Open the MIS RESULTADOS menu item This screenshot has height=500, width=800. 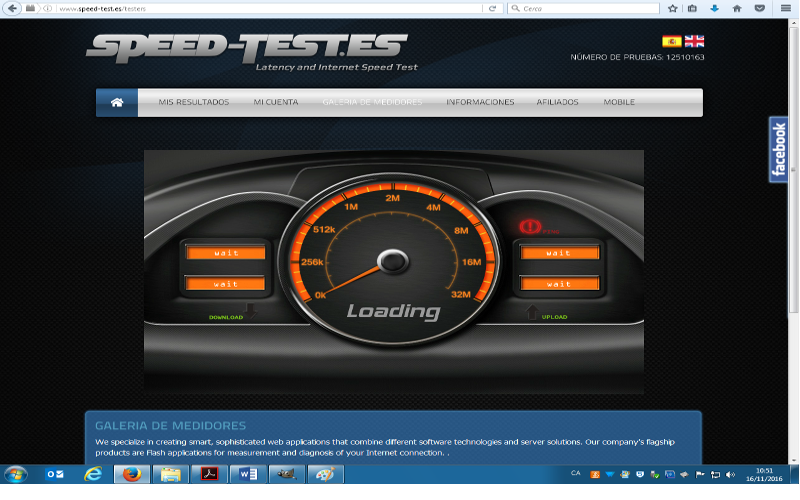(x=194, y=102)
